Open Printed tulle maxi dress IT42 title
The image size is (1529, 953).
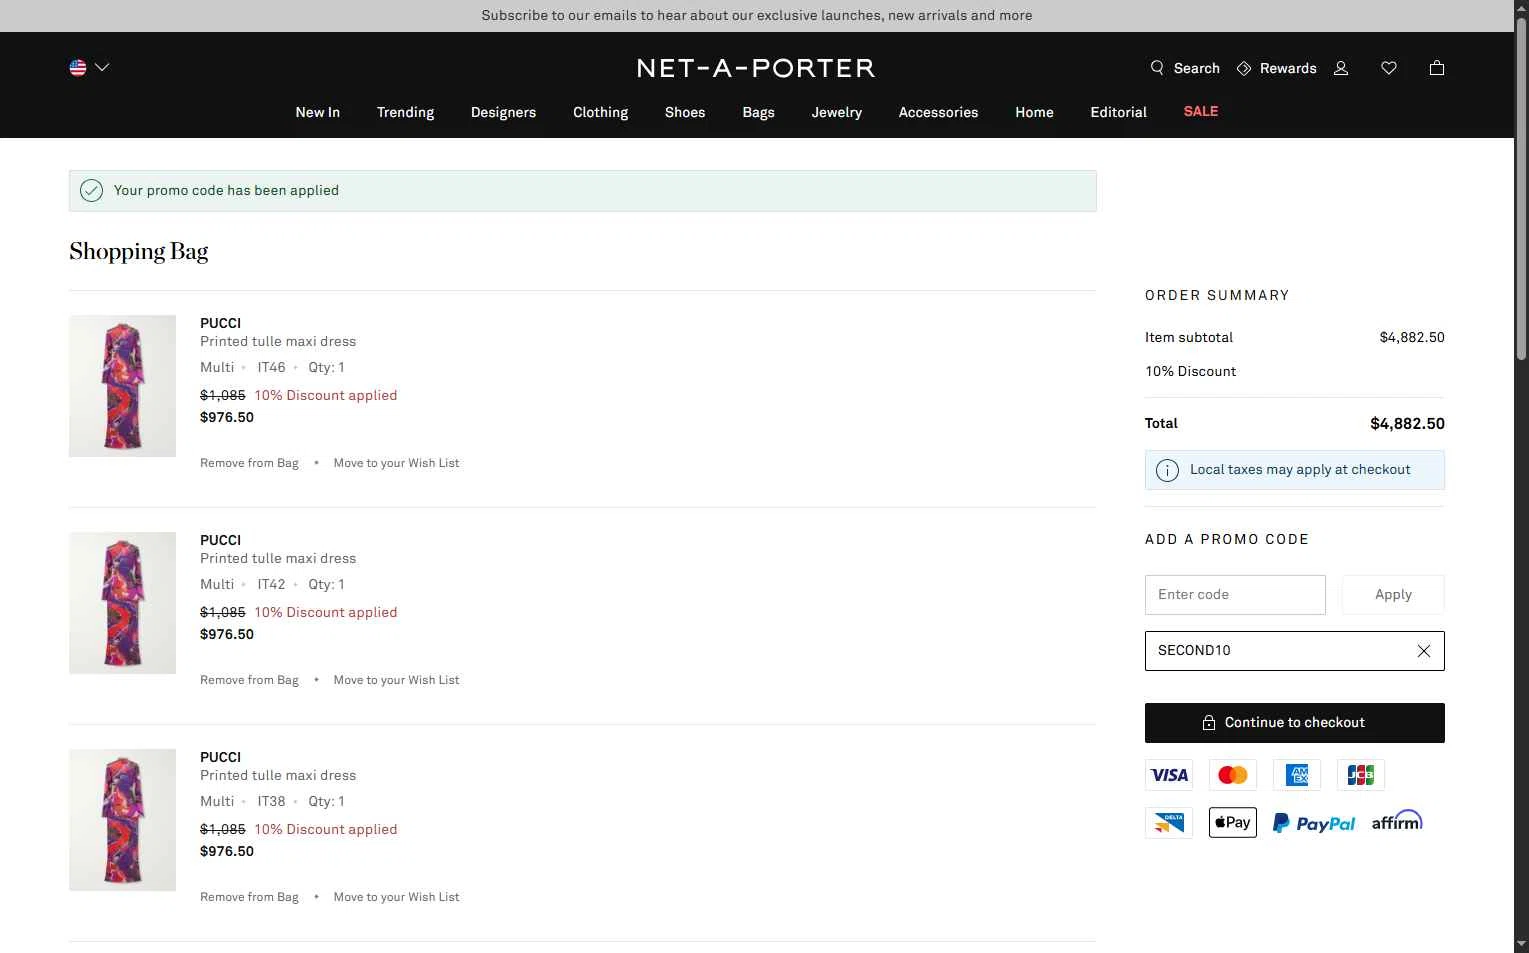pos(278,558)
